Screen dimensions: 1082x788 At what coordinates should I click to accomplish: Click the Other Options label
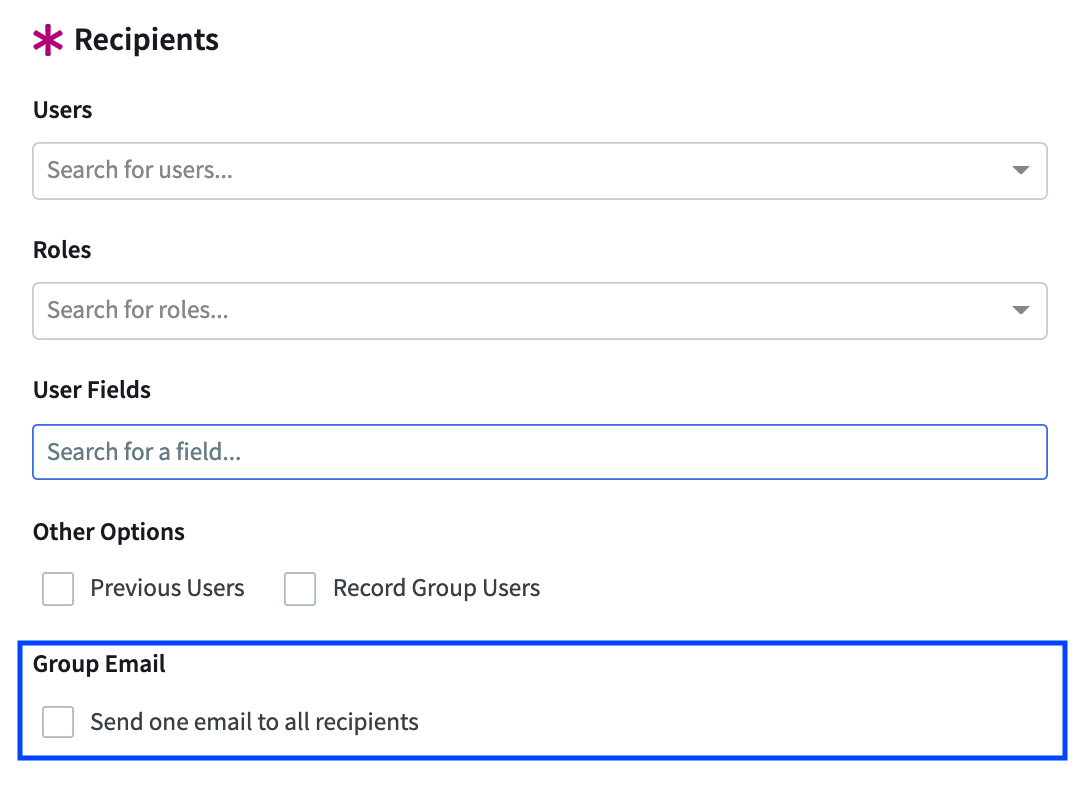109,532
